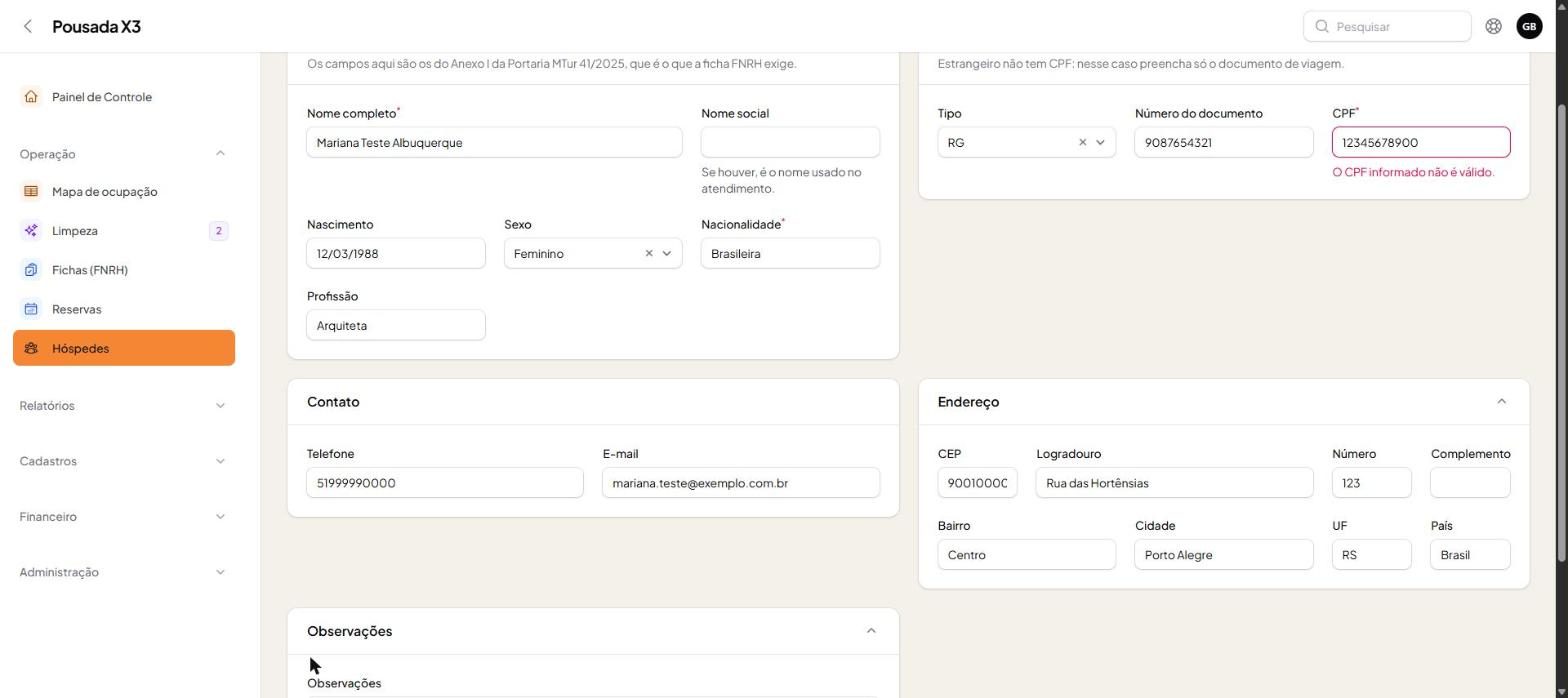The width and height of the screenshot is (1568, 698).
Task: Click the search magnifier icon
Action: (x=1322, y=27)
